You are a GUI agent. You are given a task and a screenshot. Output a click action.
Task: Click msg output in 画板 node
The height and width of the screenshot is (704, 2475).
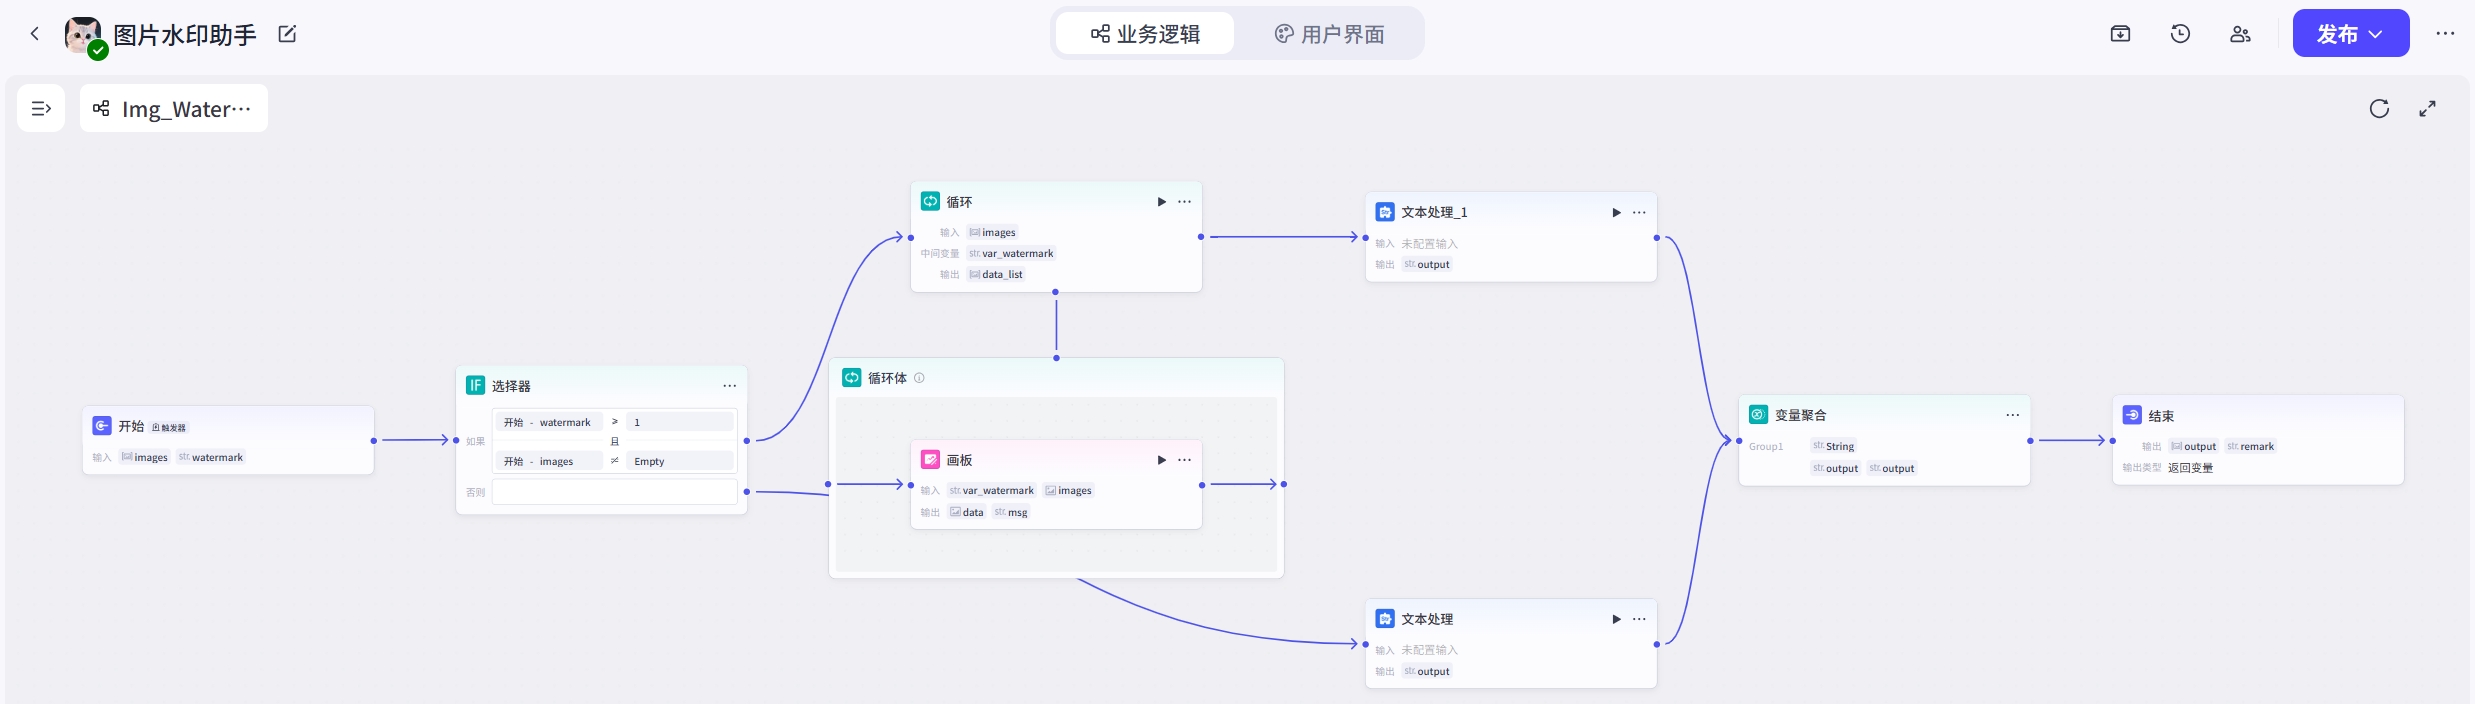pyautogui.click(x=1011, y=512)
